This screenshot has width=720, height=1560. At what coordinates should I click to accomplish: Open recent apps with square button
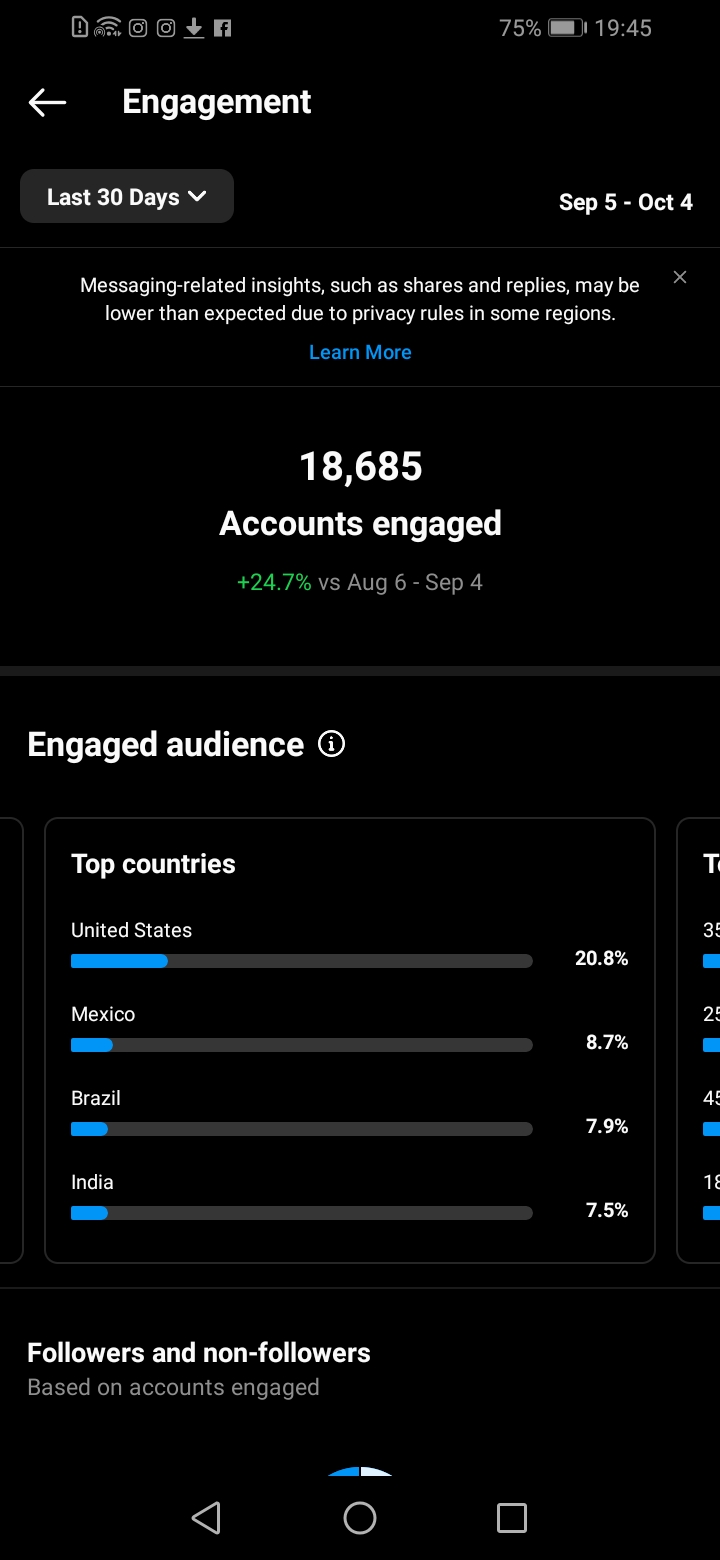(x=511, y=1518)
